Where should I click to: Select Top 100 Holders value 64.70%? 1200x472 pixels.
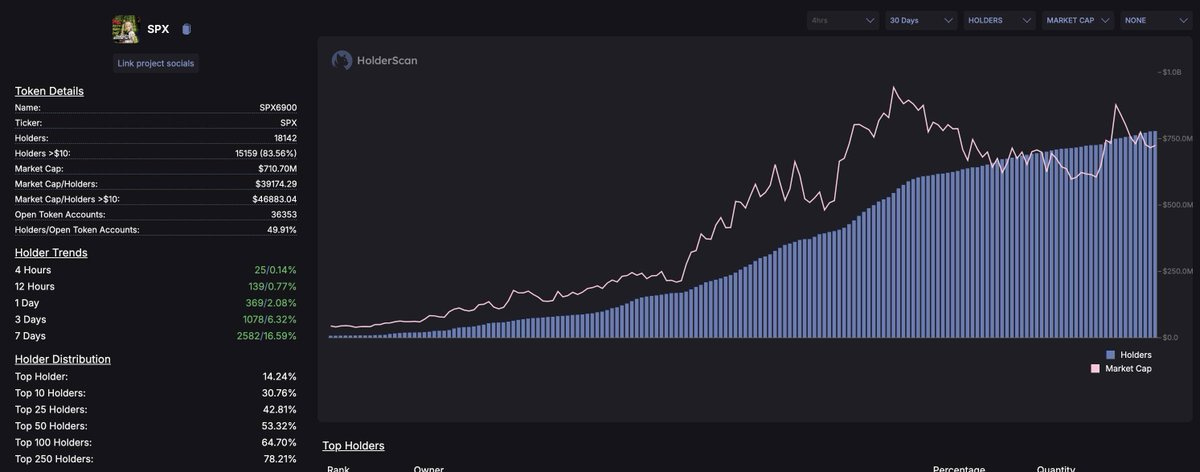(x=279, y=443)
